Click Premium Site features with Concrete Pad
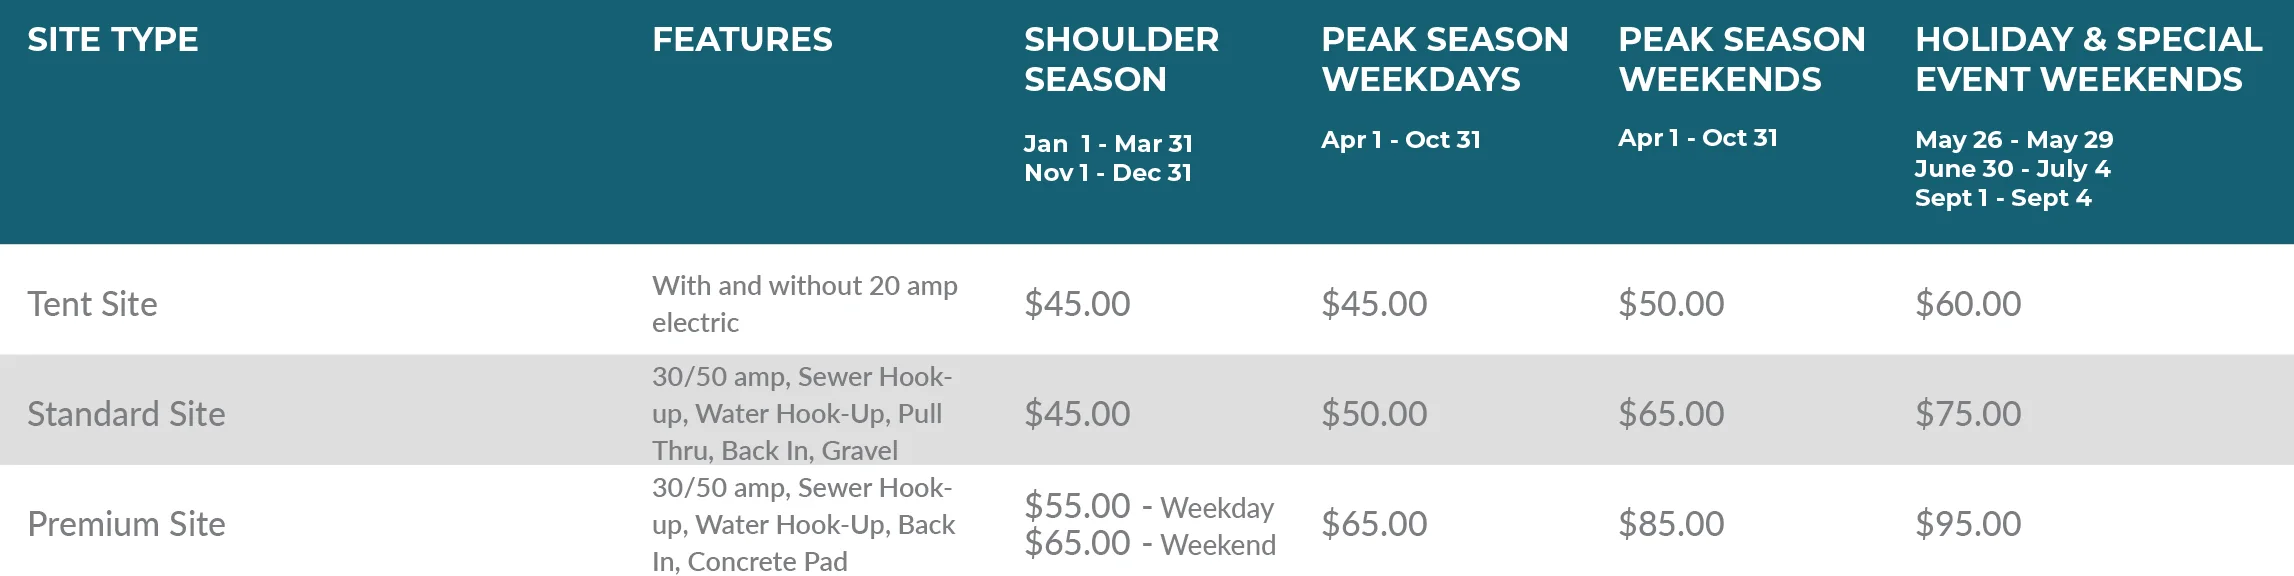This screenshot has width=2294, height=576. pyautogui.click(x=803, y=525)
